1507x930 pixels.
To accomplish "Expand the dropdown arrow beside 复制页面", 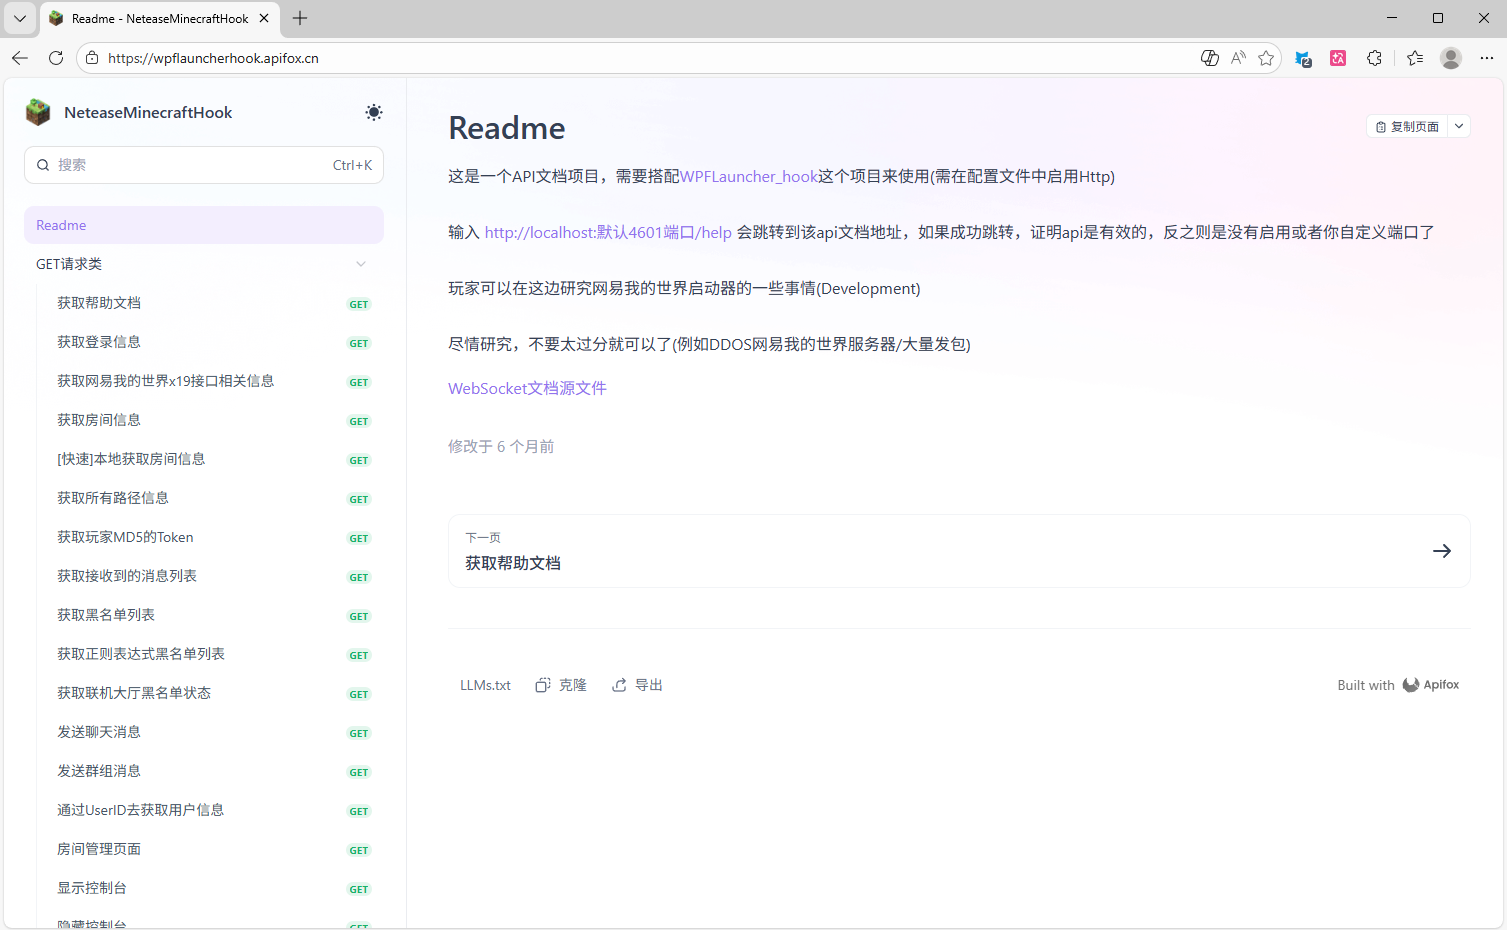I will coord(1459,127).
